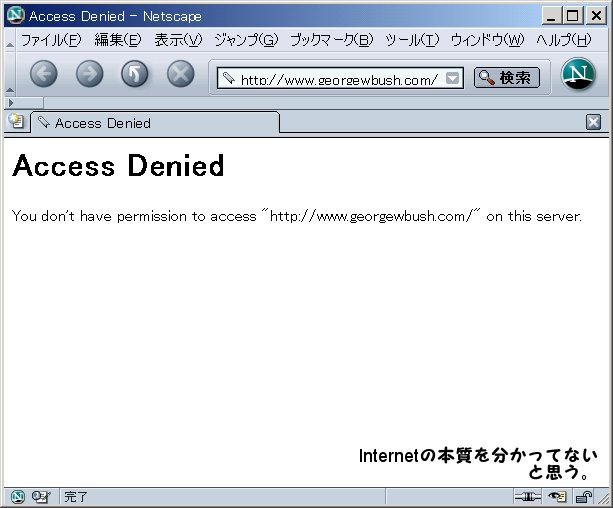The height and width of the screenshot is (508, 613).
Task: Click the security padlock icon in the status bar
Action: (x=584, y=497)
